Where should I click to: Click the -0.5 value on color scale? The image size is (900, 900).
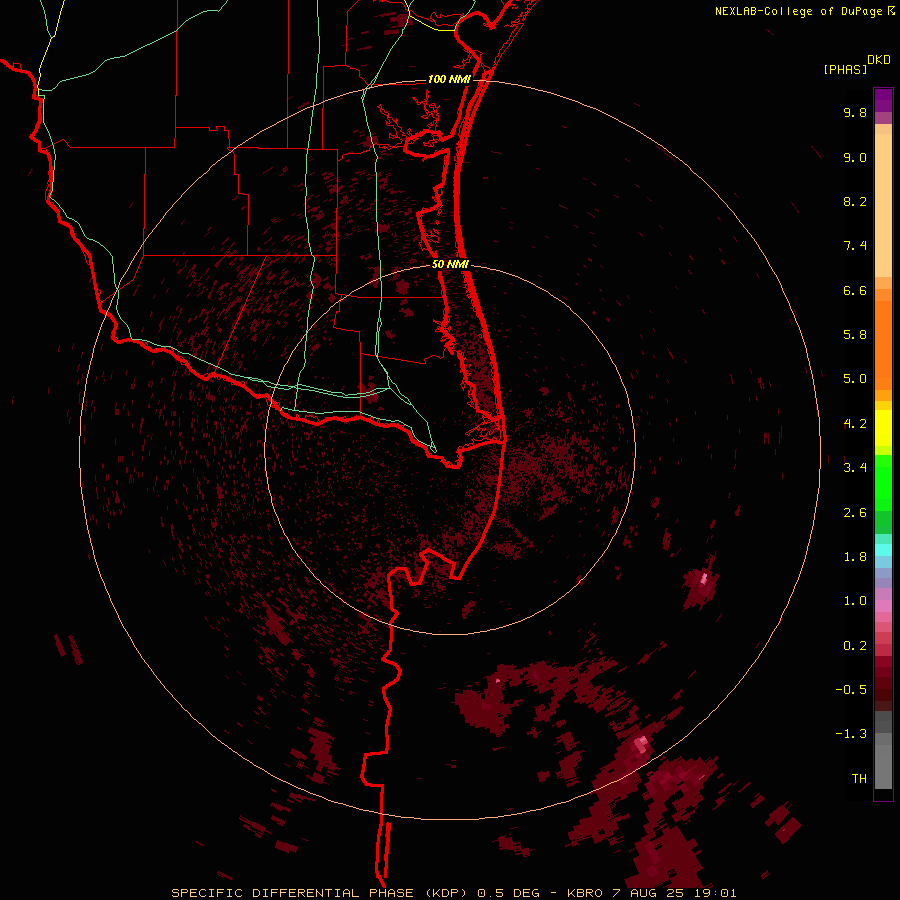(x=851, y=690)
